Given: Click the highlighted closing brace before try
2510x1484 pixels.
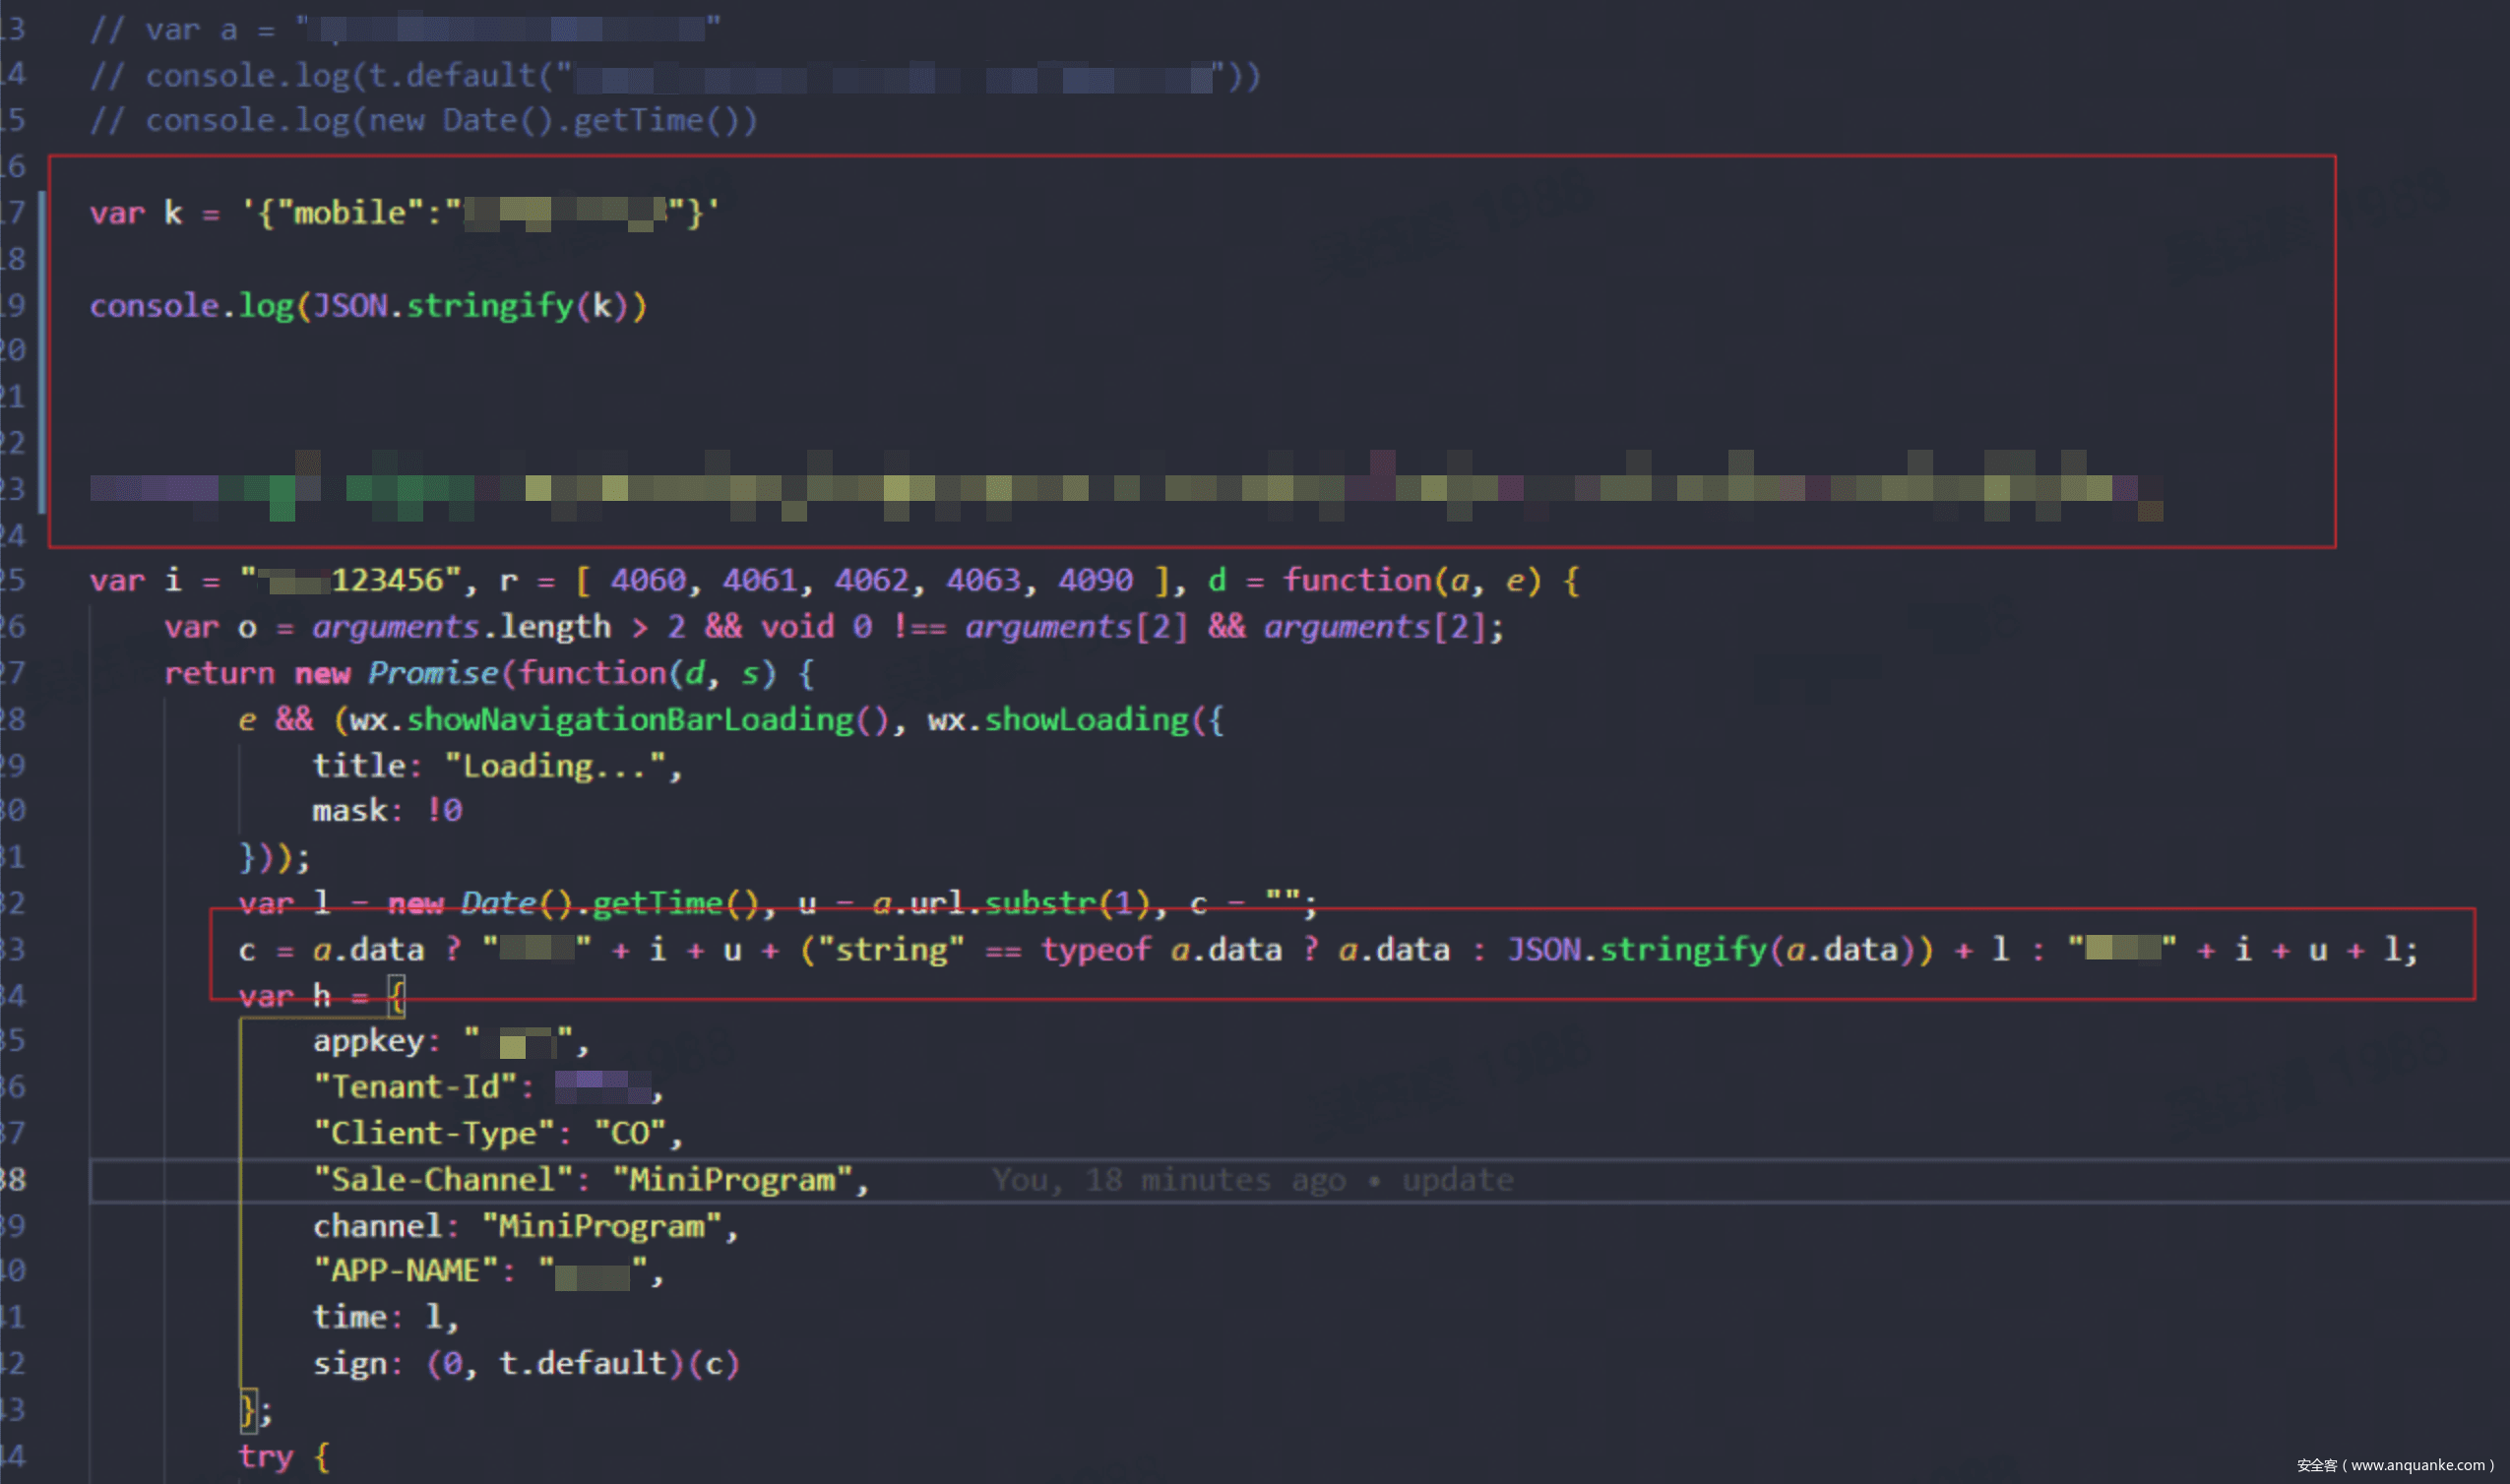Looking at the screenshot, I should (x=247, y=1410).
